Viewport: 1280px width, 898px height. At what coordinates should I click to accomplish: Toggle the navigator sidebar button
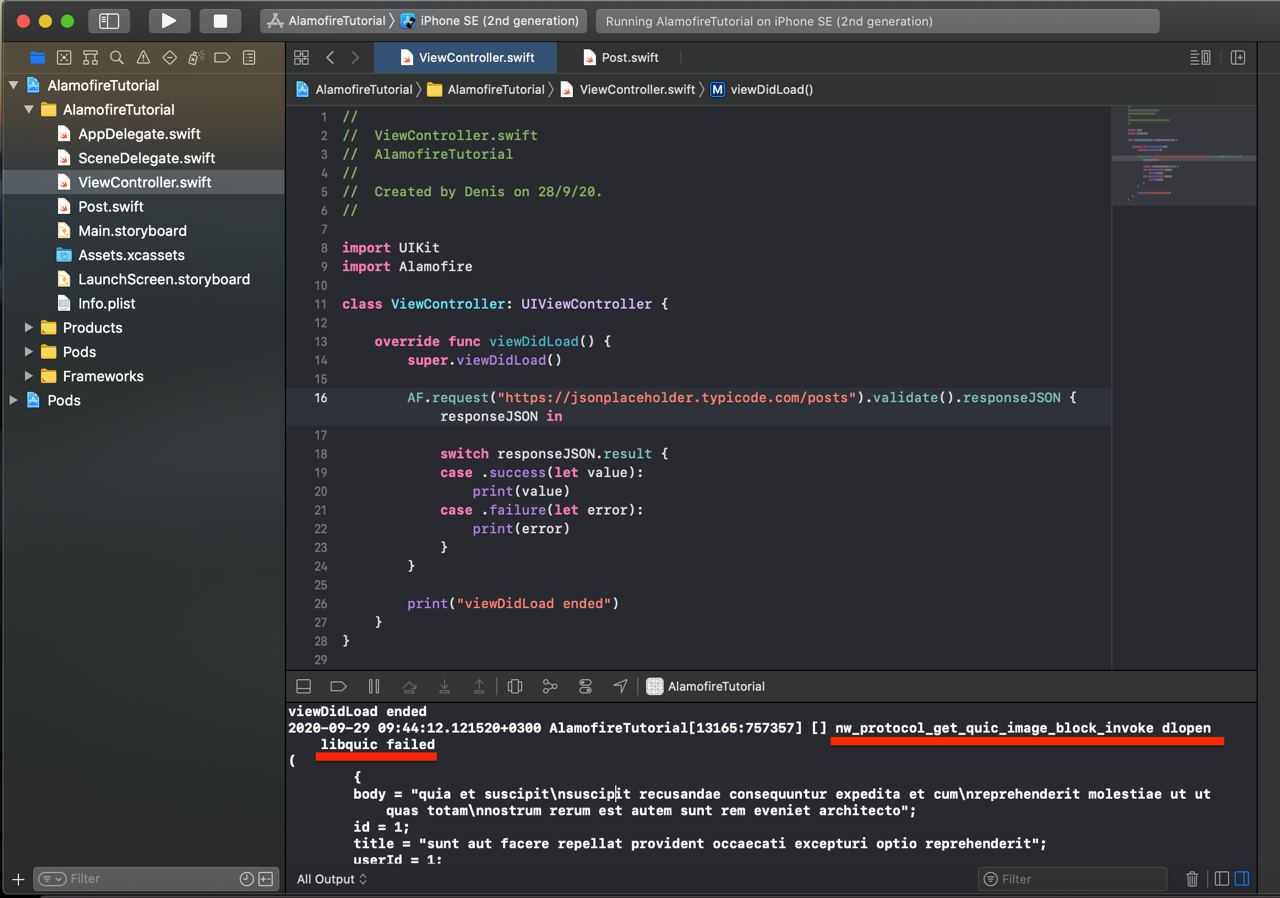coord(109,20)
